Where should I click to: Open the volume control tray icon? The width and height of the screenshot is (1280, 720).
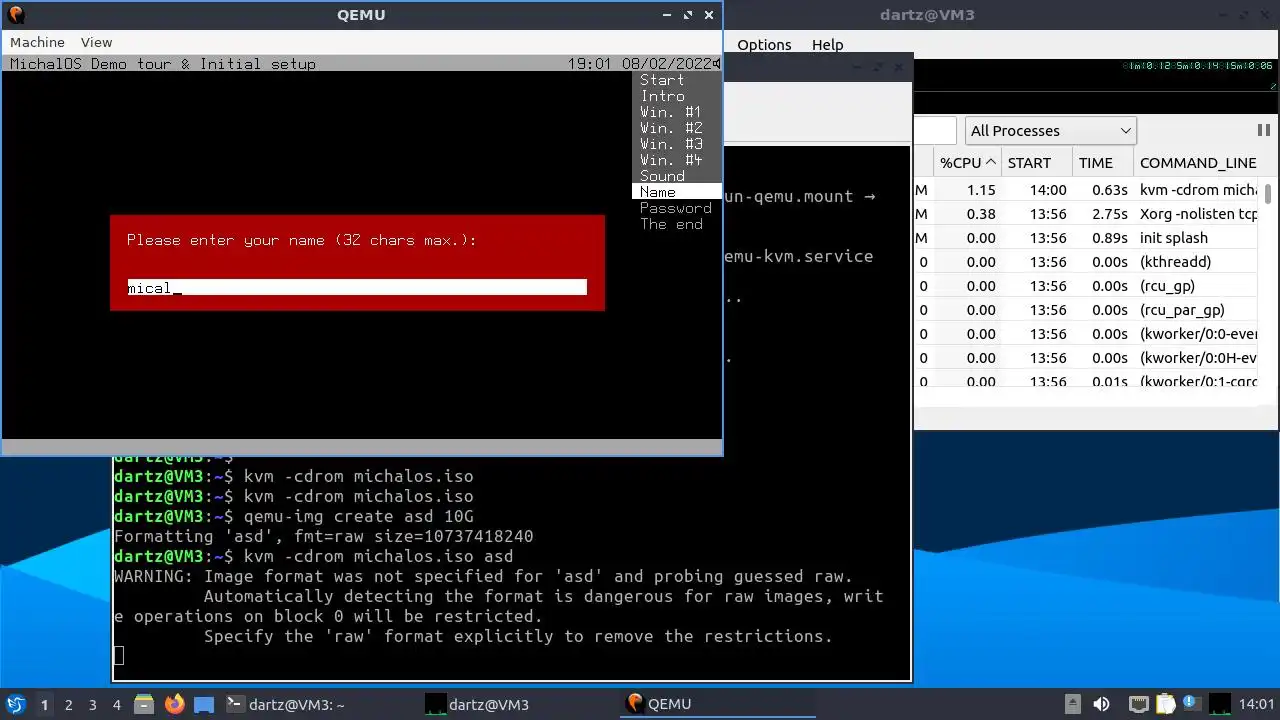[x=1101, y=704]
